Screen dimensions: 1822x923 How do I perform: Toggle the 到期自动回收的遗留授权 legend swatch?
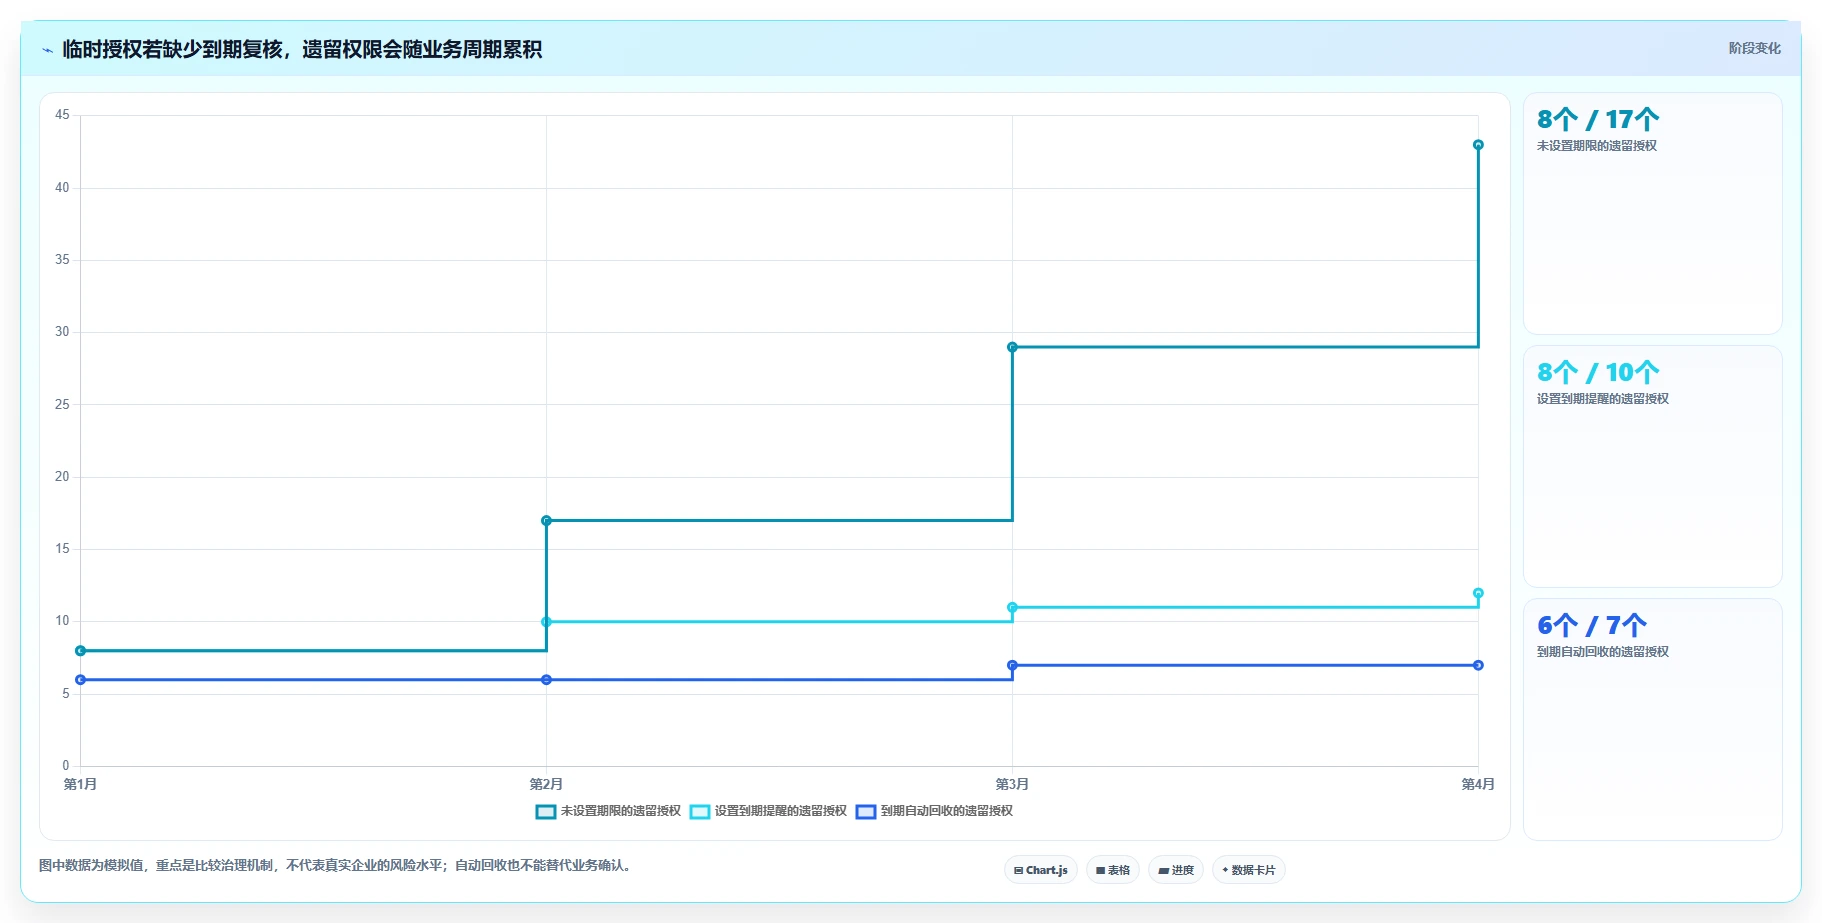pyautogui.click(x=866, y=811)
